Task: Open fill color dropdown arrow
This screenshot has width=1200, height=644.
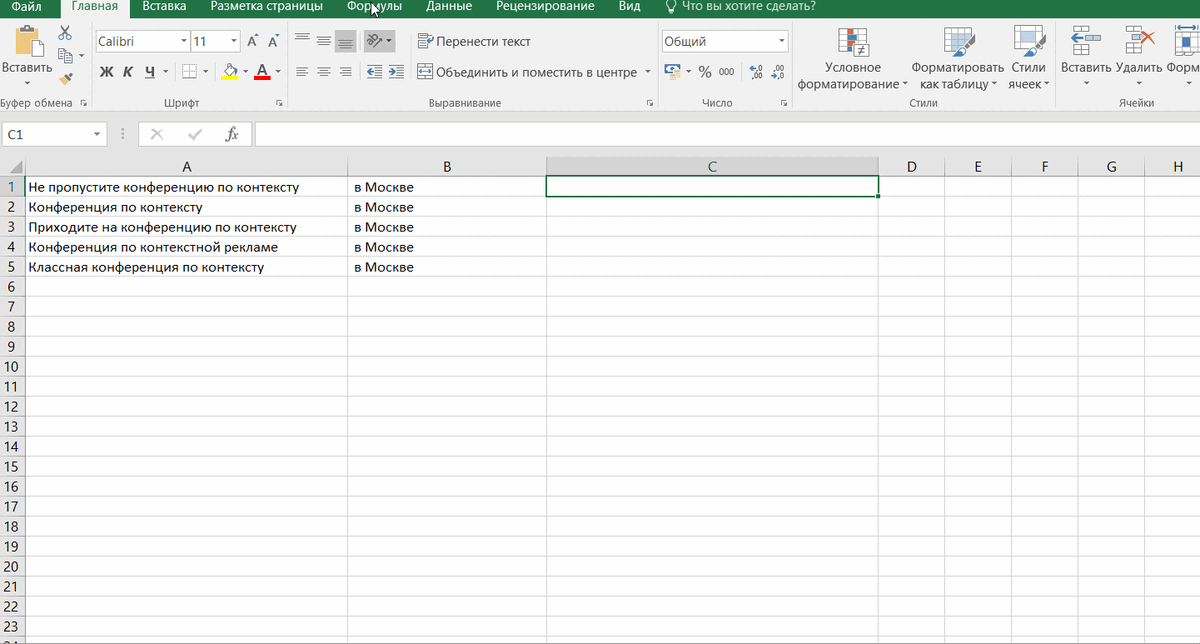Action: point(246,72)
